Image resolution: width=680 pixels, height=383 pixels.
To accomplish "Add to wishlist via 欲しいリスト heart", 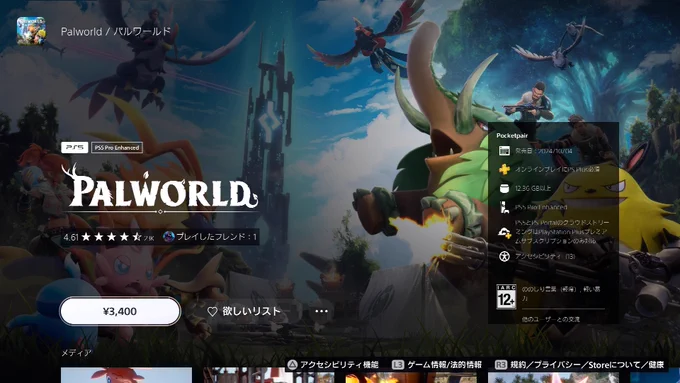I will coord(244,311).
